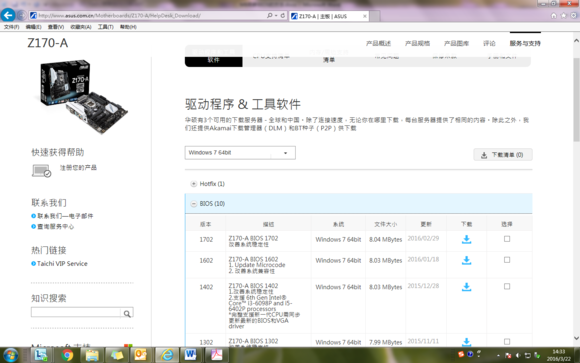580x363 pixels.
Task: Click the 1702 version cell
Action: (206, 240)
